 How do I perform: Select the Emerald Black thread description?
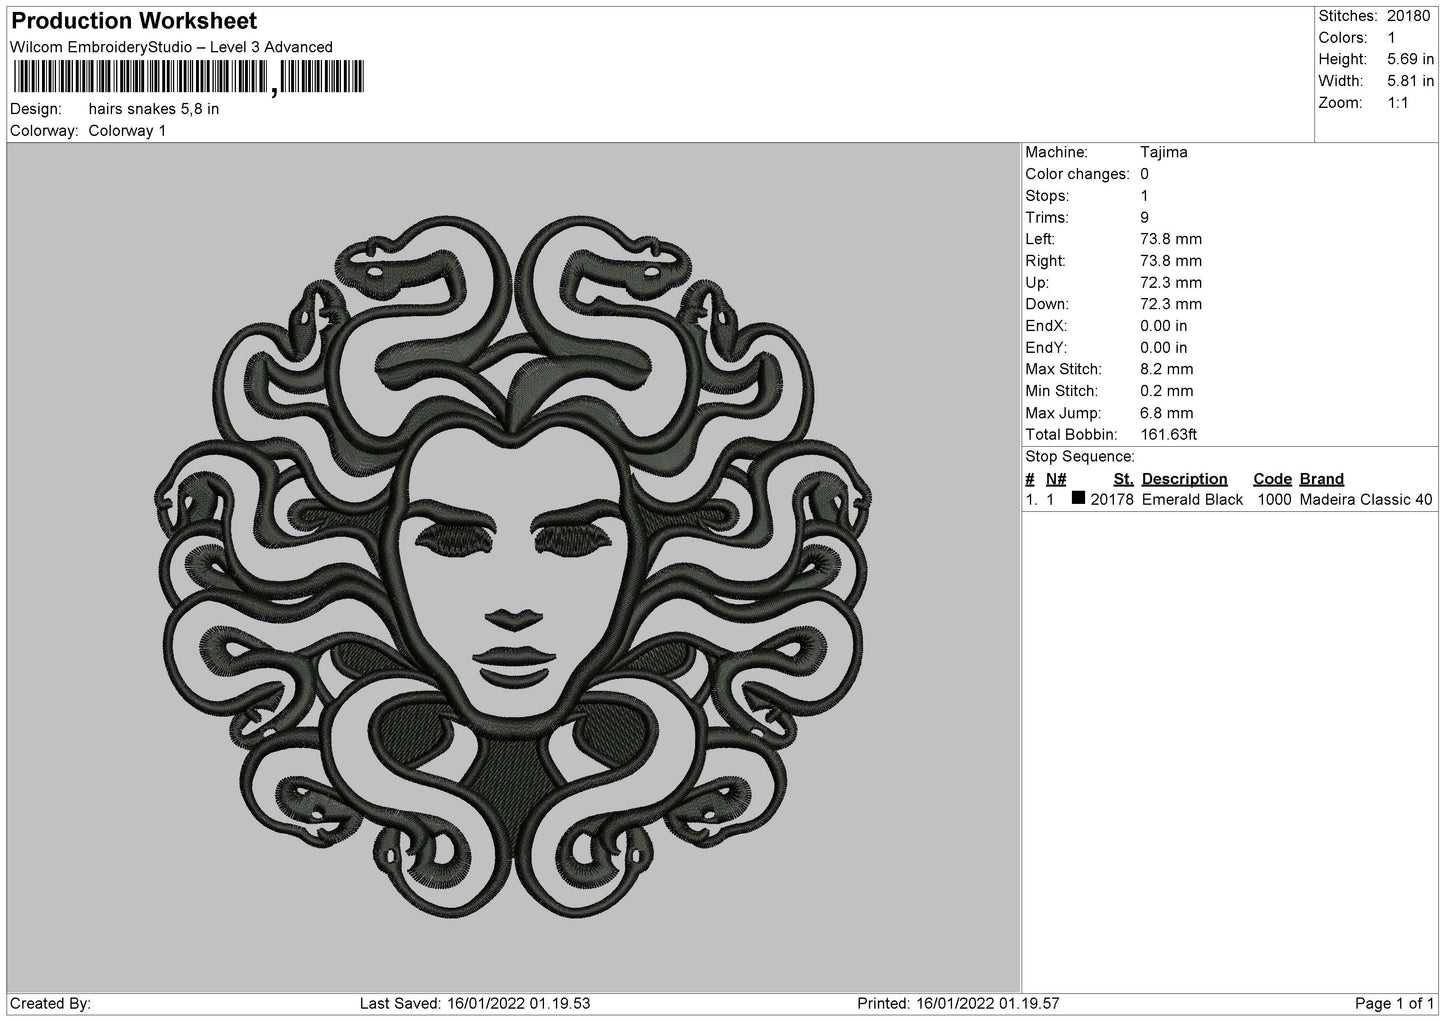[1192, 500]
